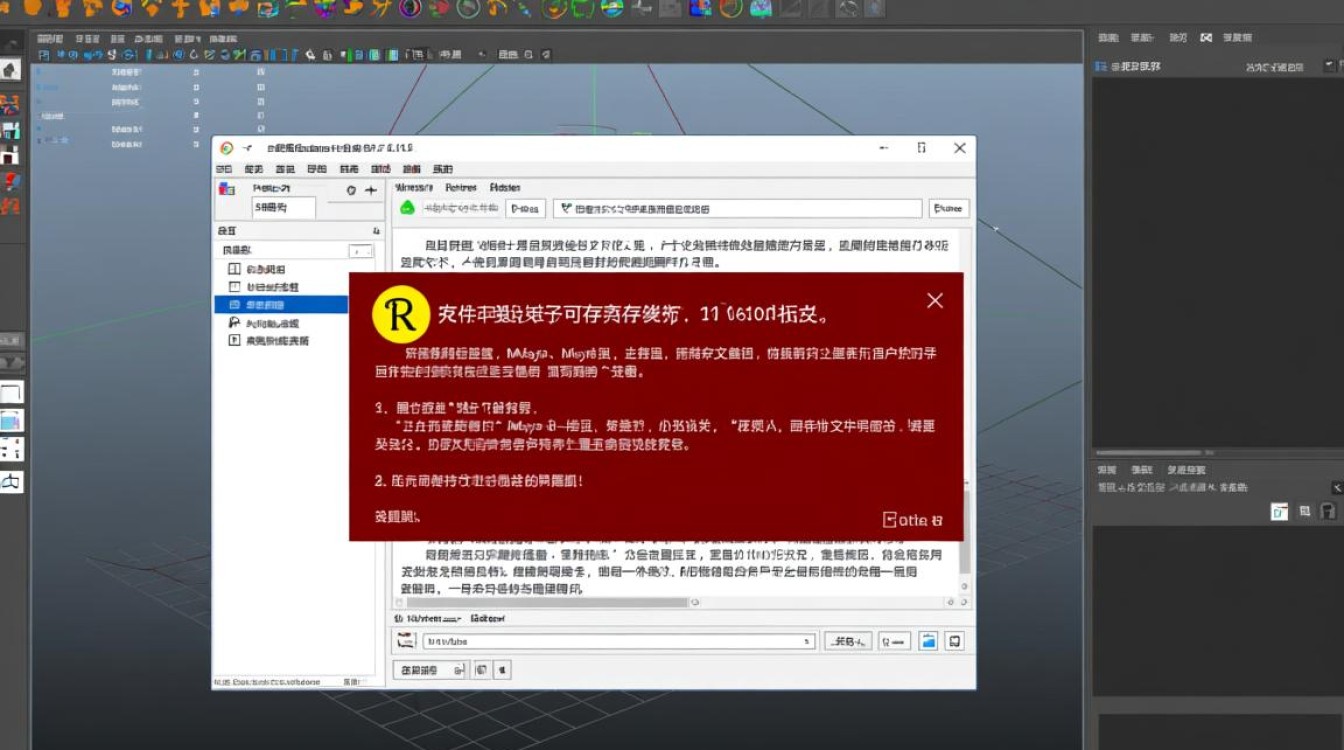This screenshot has height=750, width=1344.
Task: Click the highlighted white icon in Maya's lower-right panel
Action: point(1279,511)
